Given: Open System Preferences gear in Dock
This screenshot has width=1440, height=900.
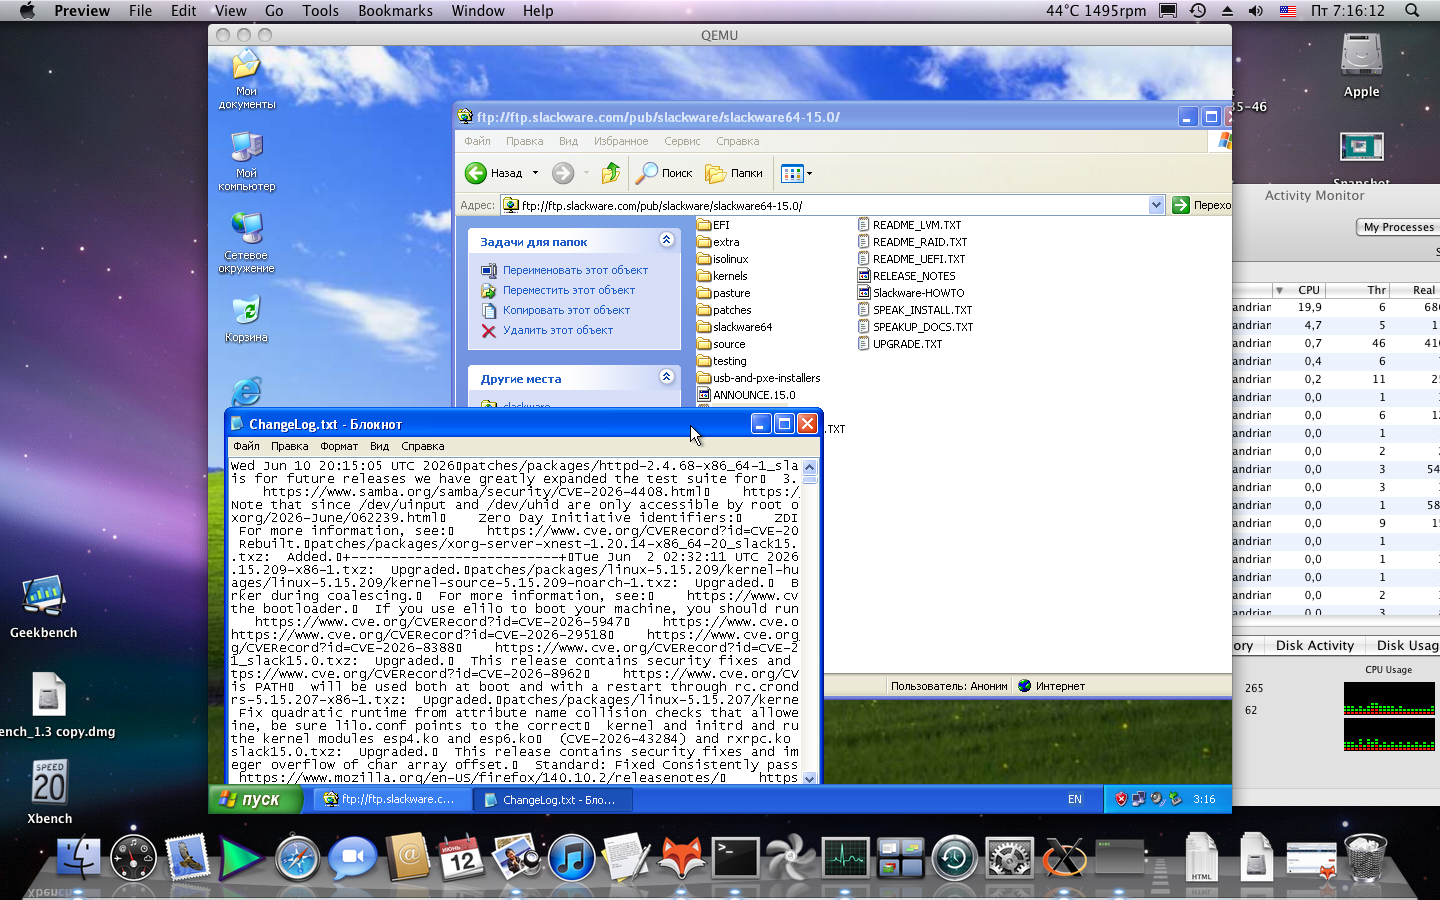Looking at the screenshot, I should click(x=1009, y=858).
